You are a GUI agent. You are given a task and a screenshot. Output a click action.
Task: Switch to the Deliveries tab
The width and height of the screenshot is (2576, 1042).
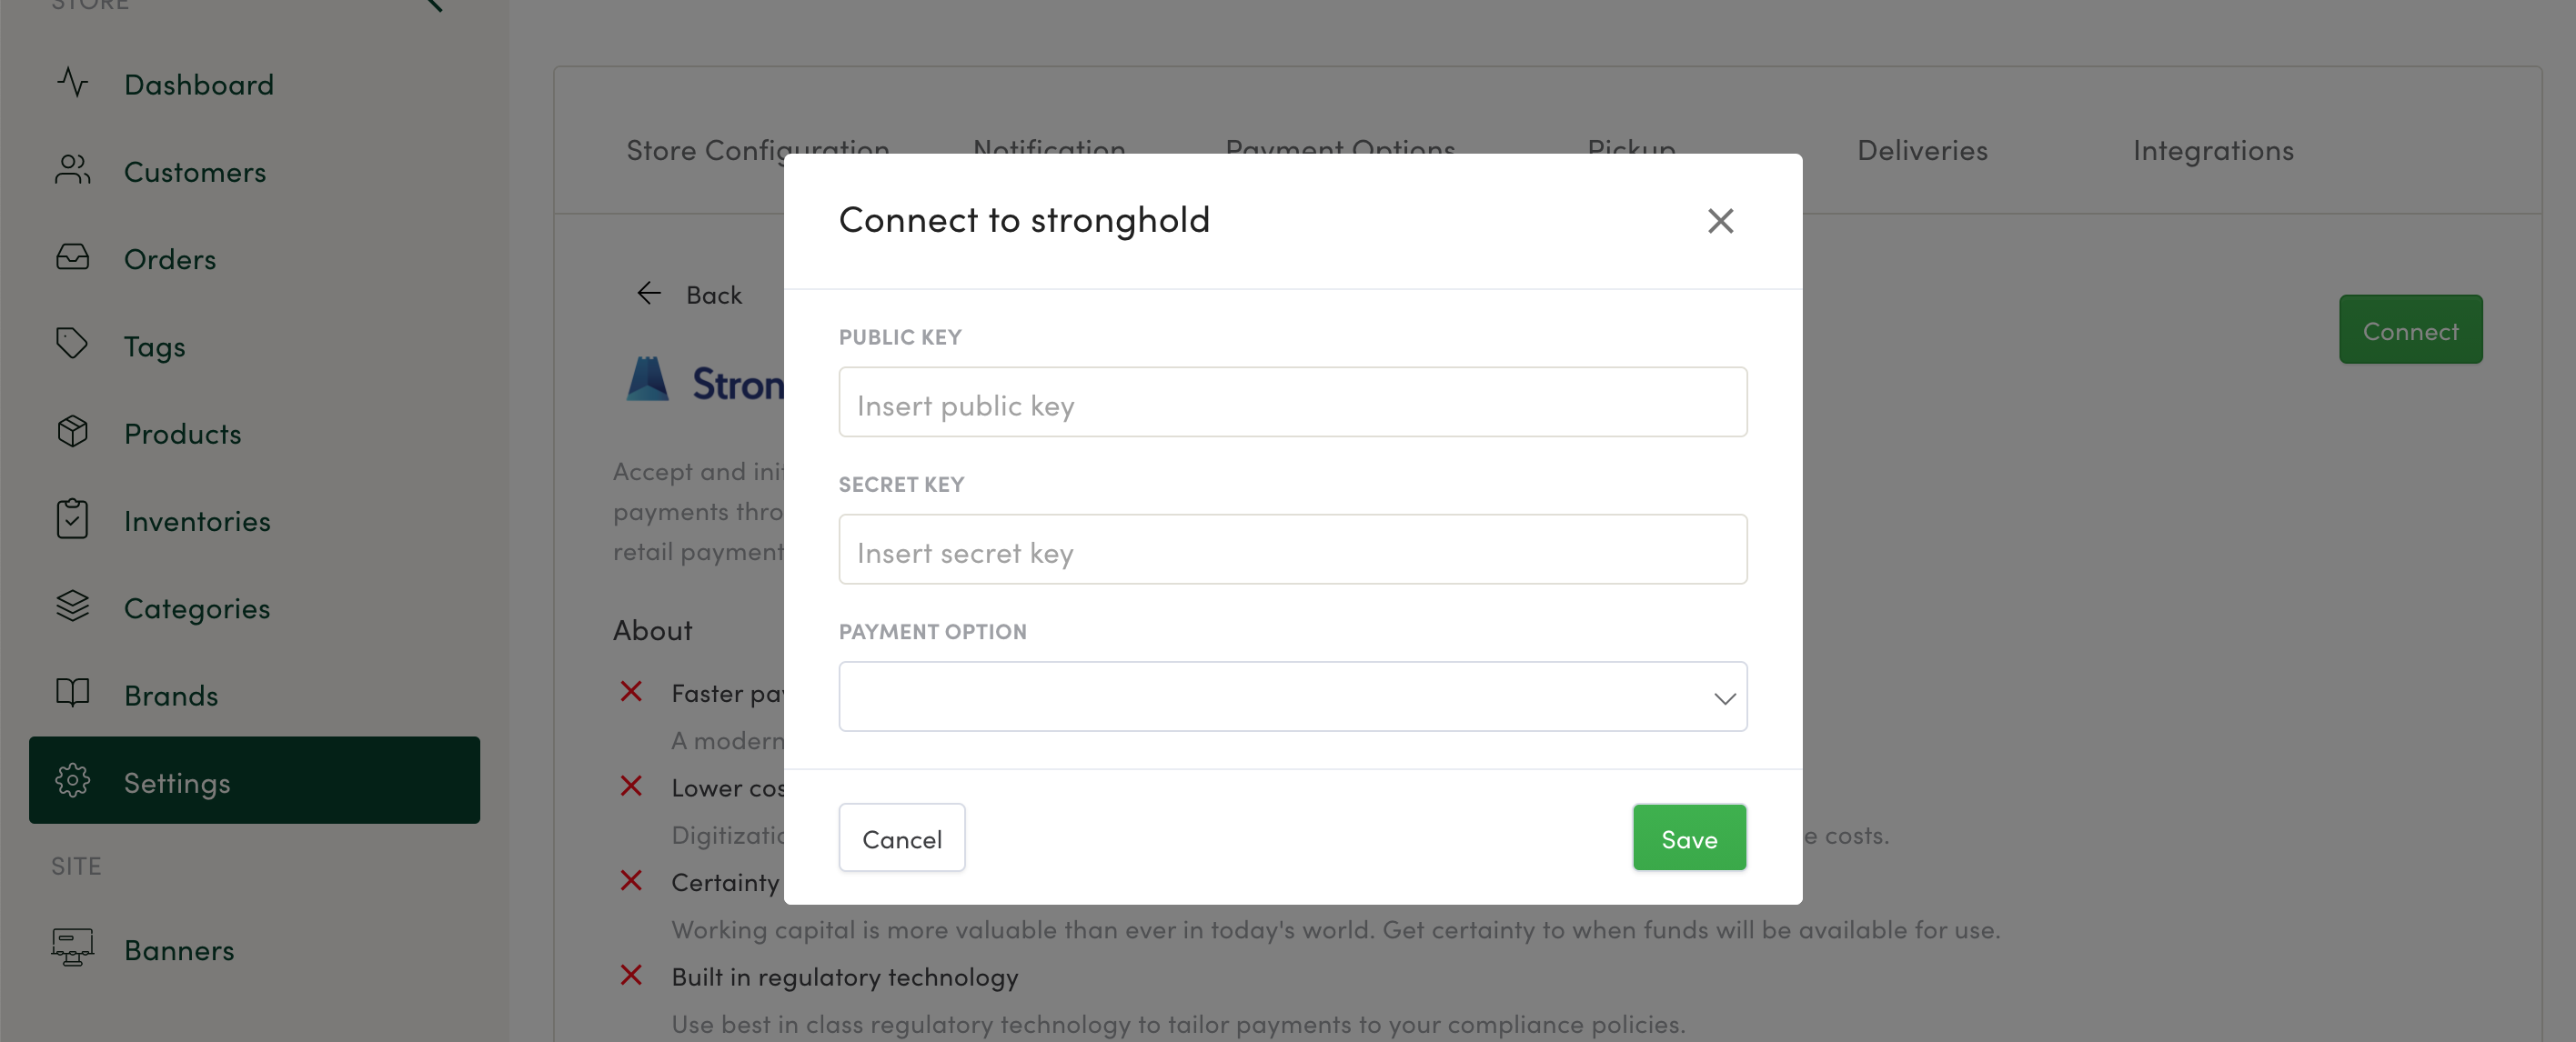(x=1922, y=151)
